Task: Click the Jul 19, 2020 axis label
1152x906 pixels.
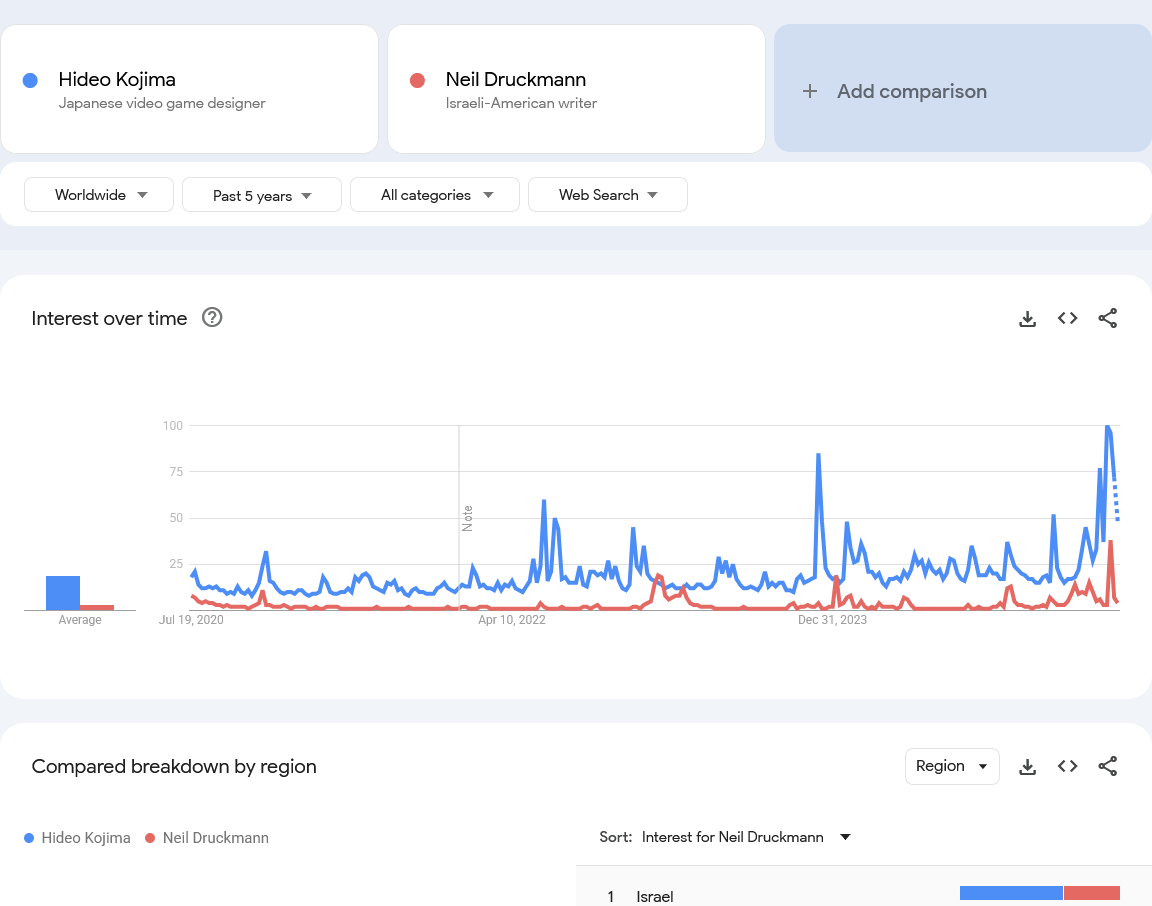Action: [x=191, y=619]
